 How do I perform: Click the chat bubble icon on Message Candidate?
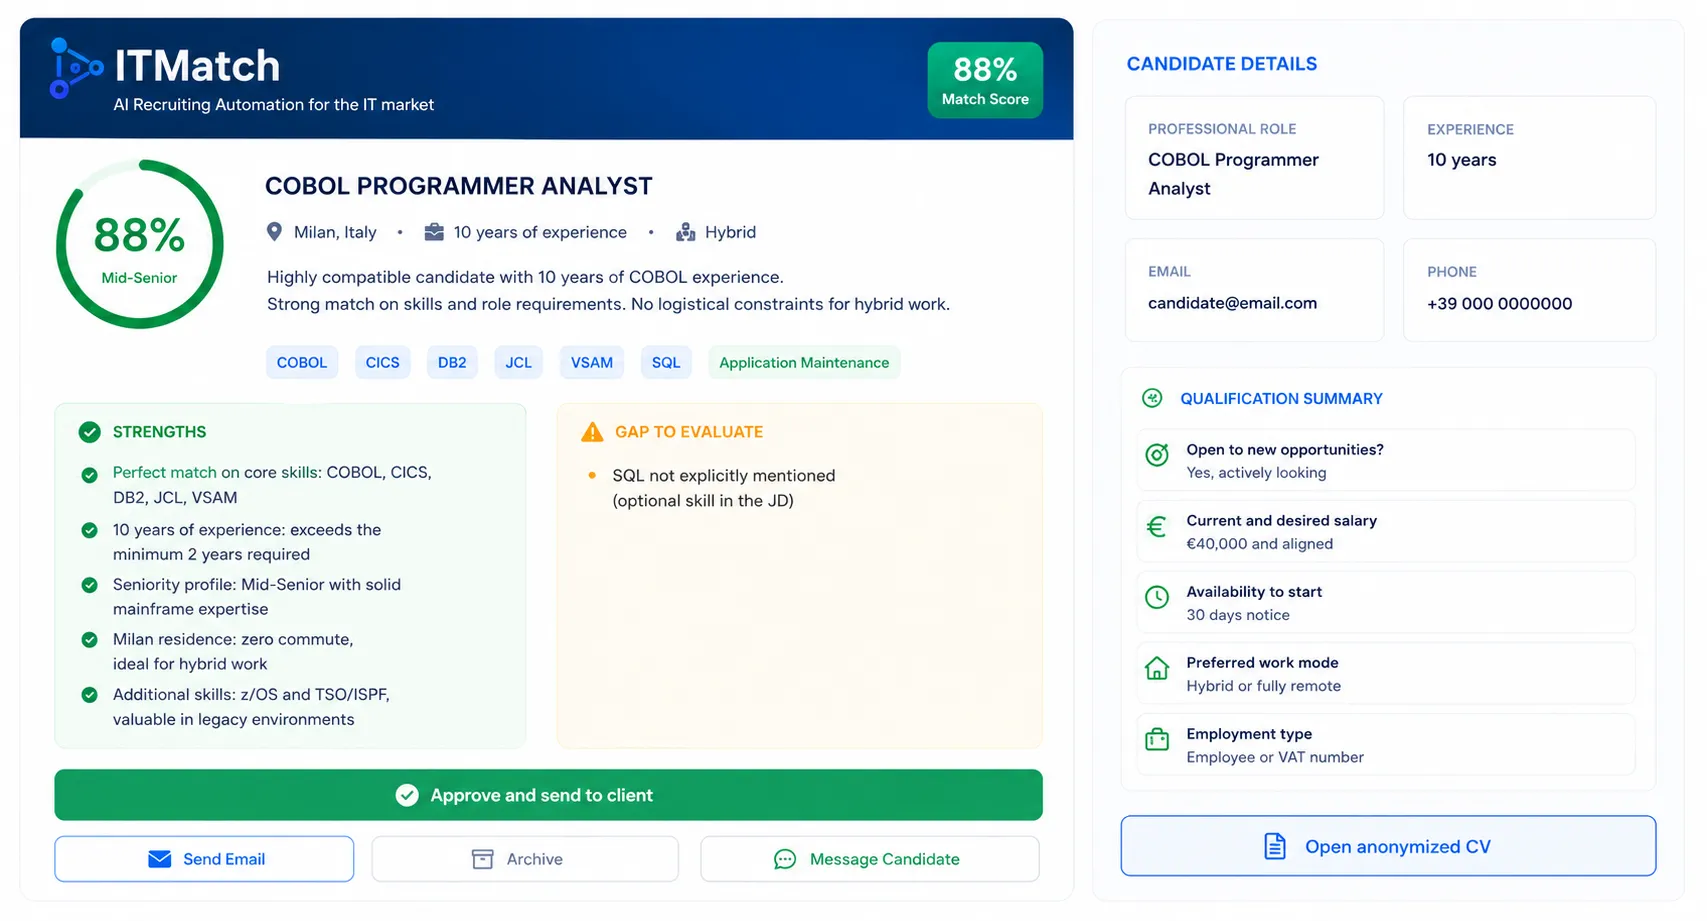[x=785, y=859]
